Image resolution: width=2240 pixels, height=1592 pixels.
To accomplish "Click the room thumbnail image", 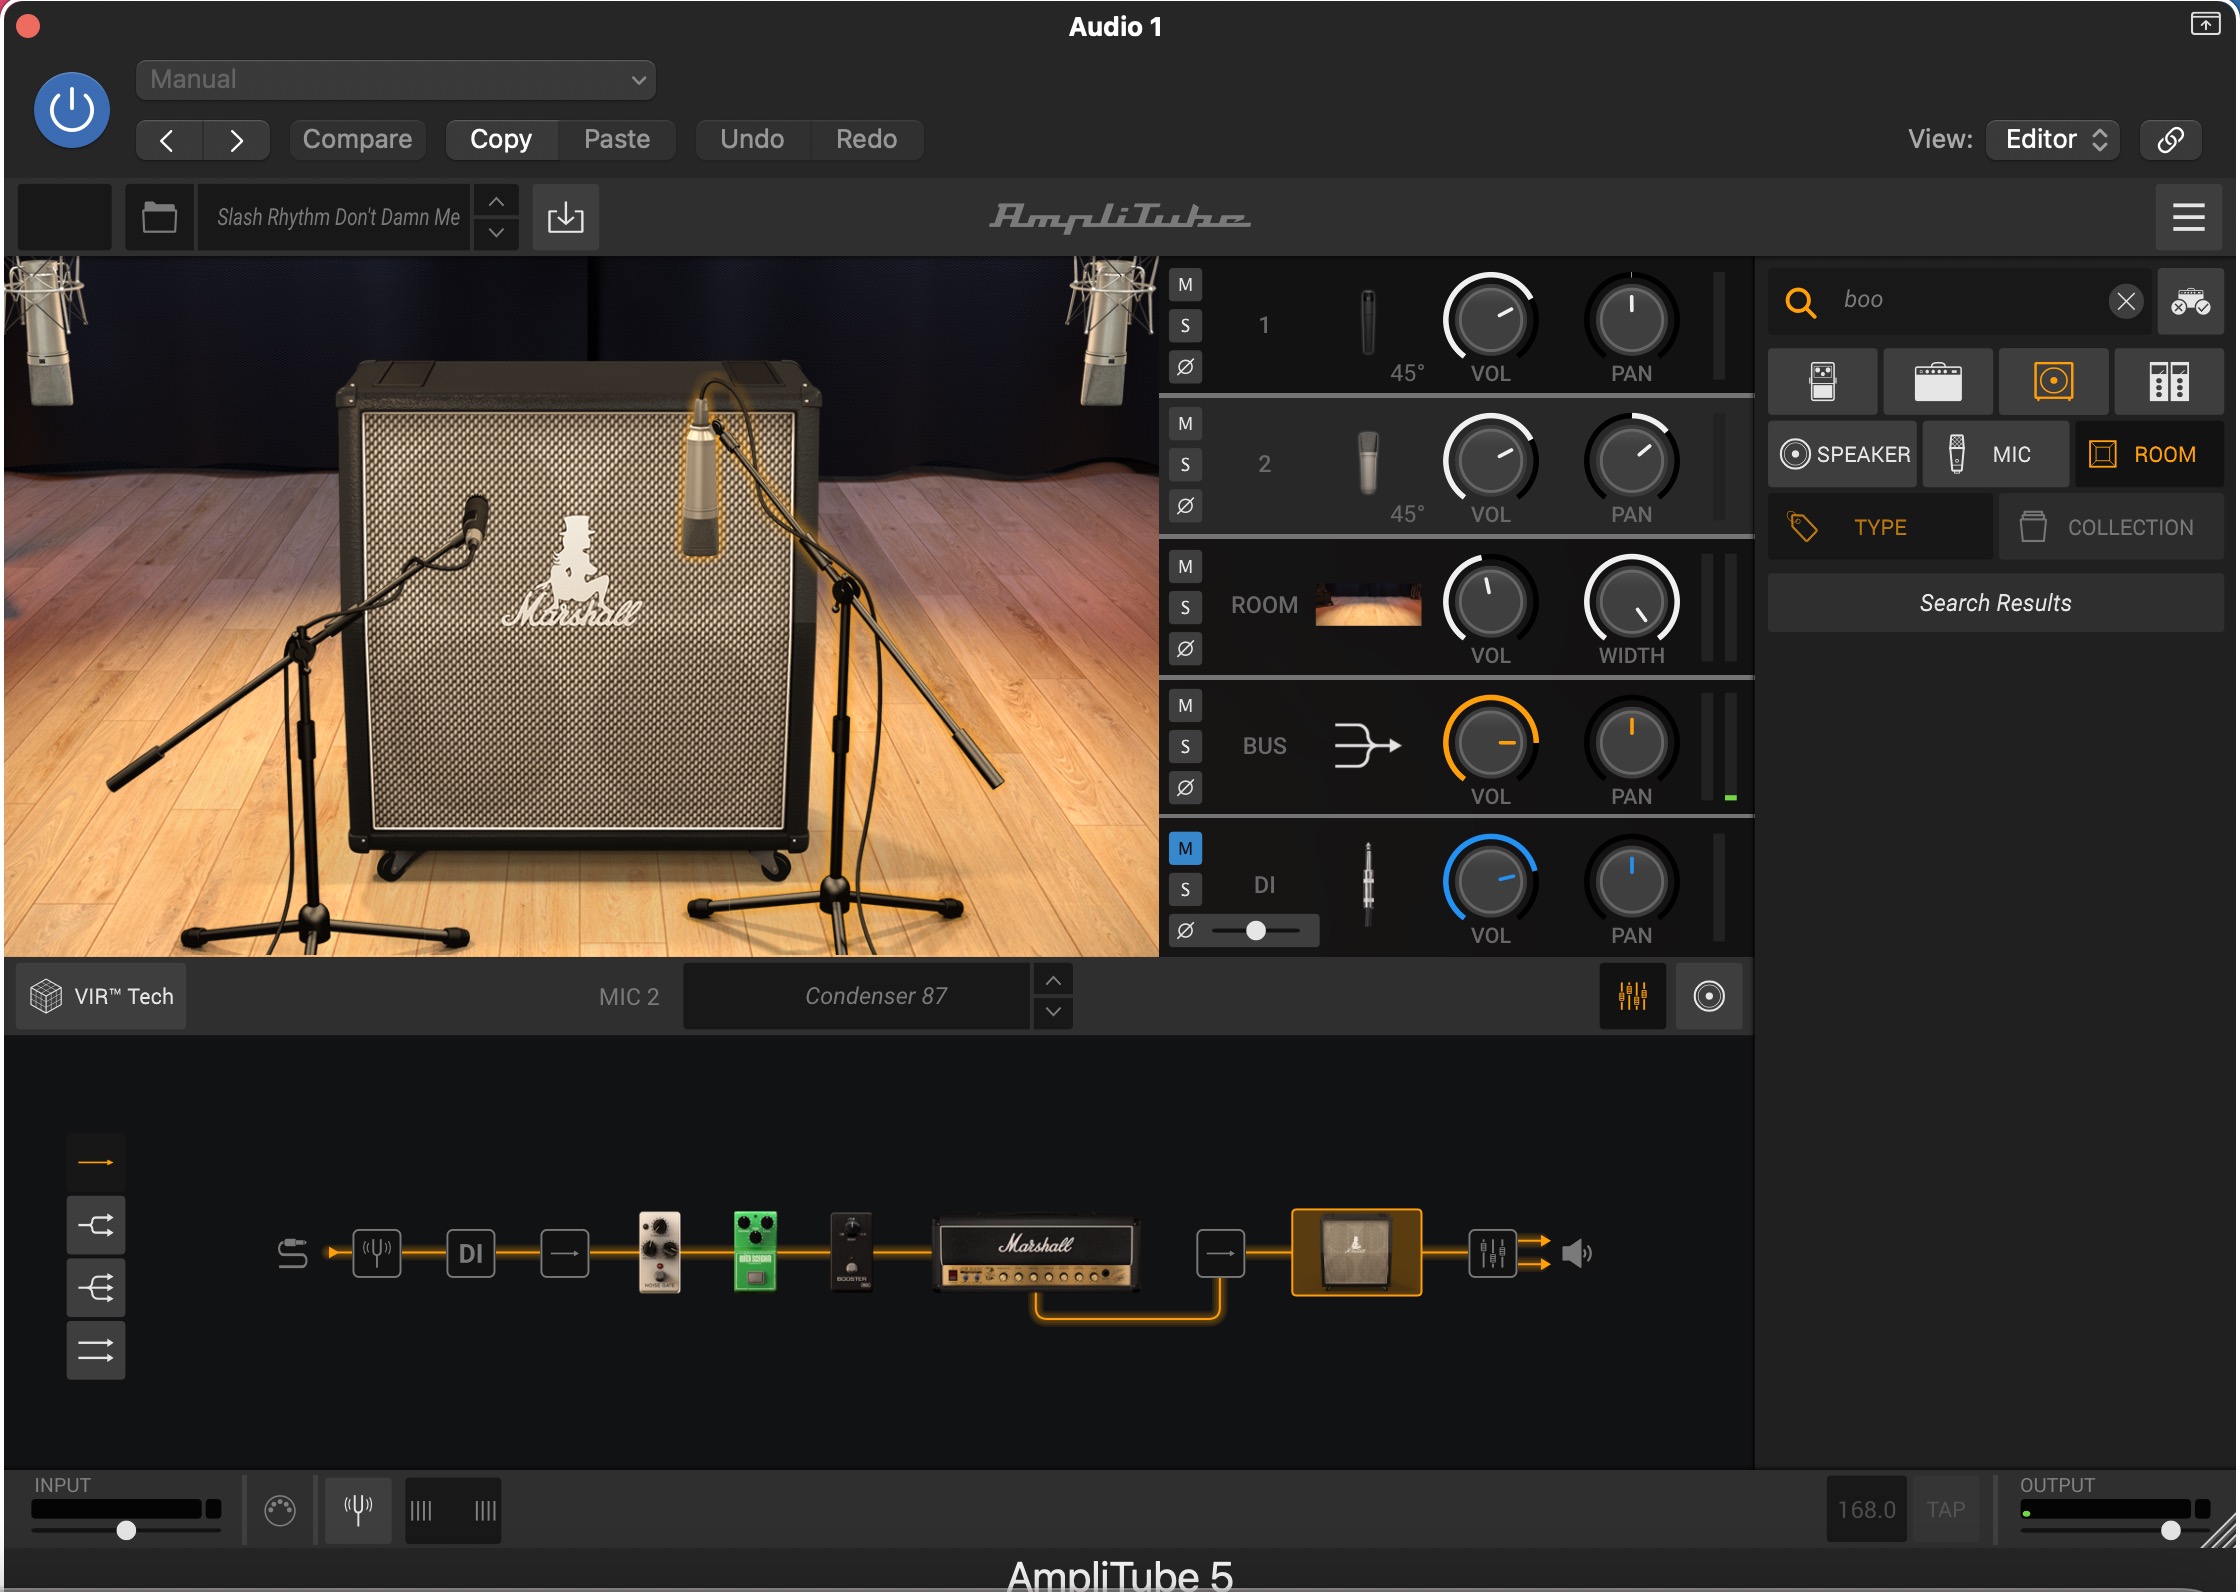I will 1368,605.
